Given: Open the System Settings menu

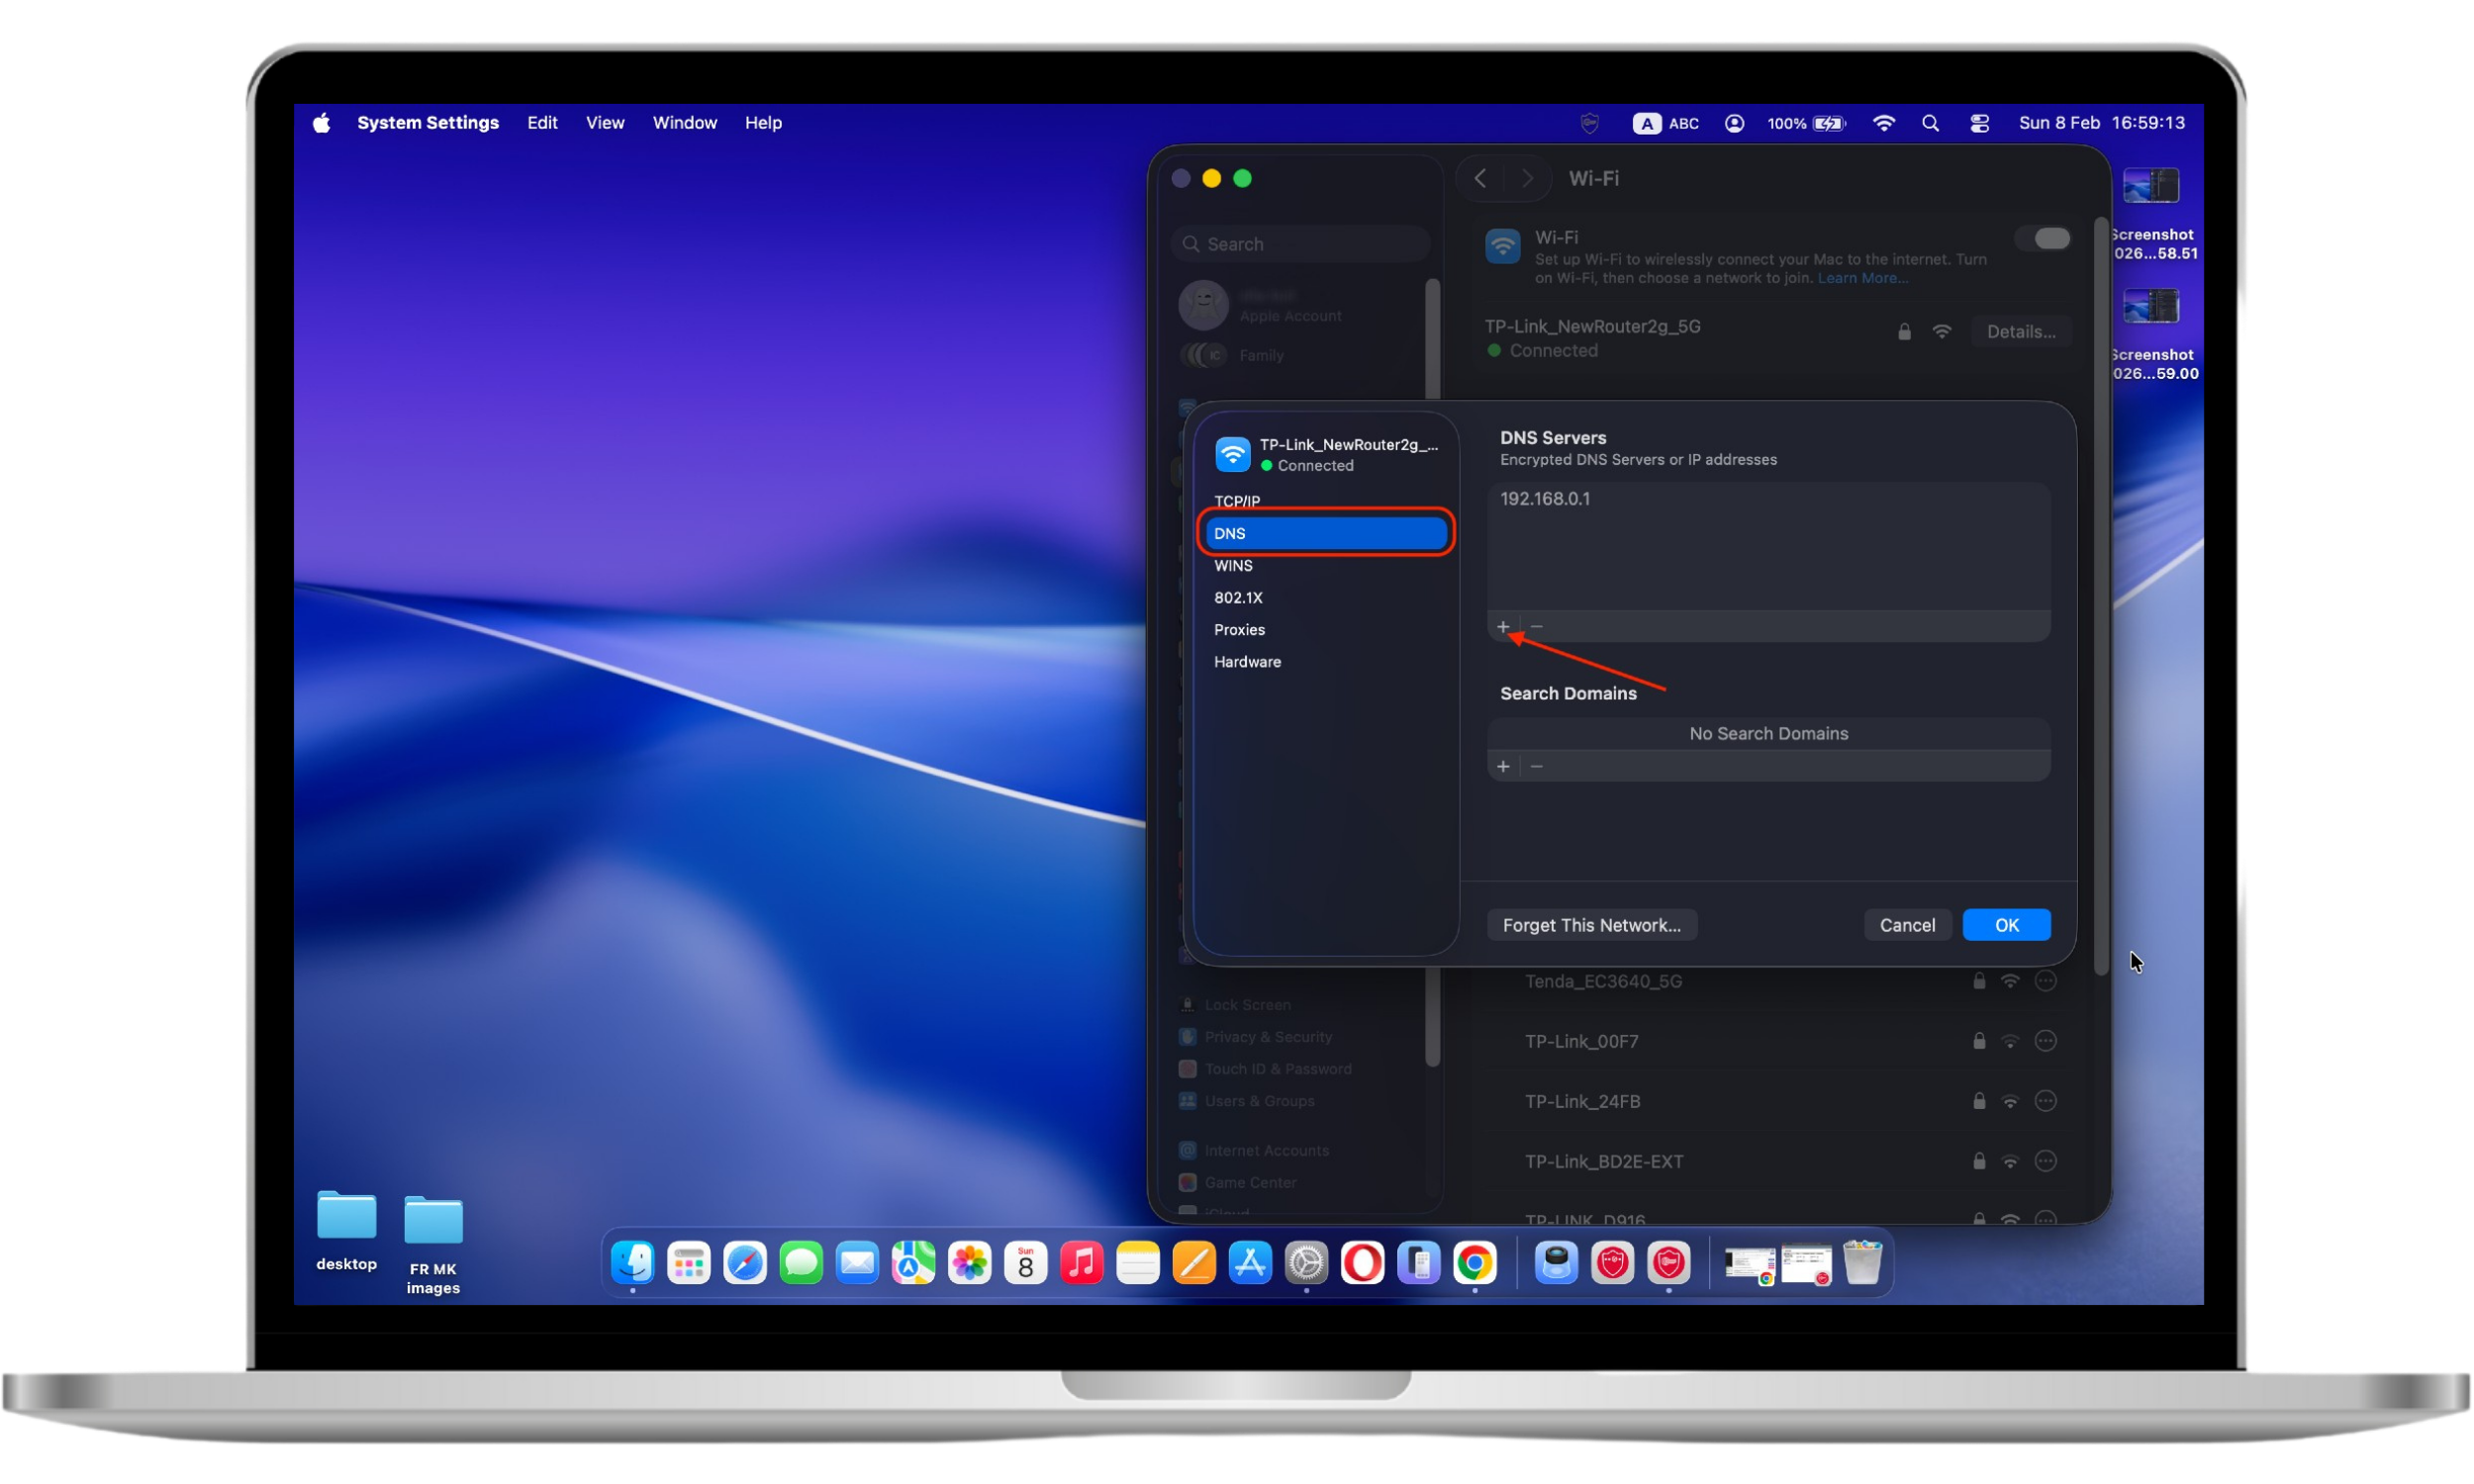Looking at the screenshot, I should pyautogui.click(x=428, y=122).
